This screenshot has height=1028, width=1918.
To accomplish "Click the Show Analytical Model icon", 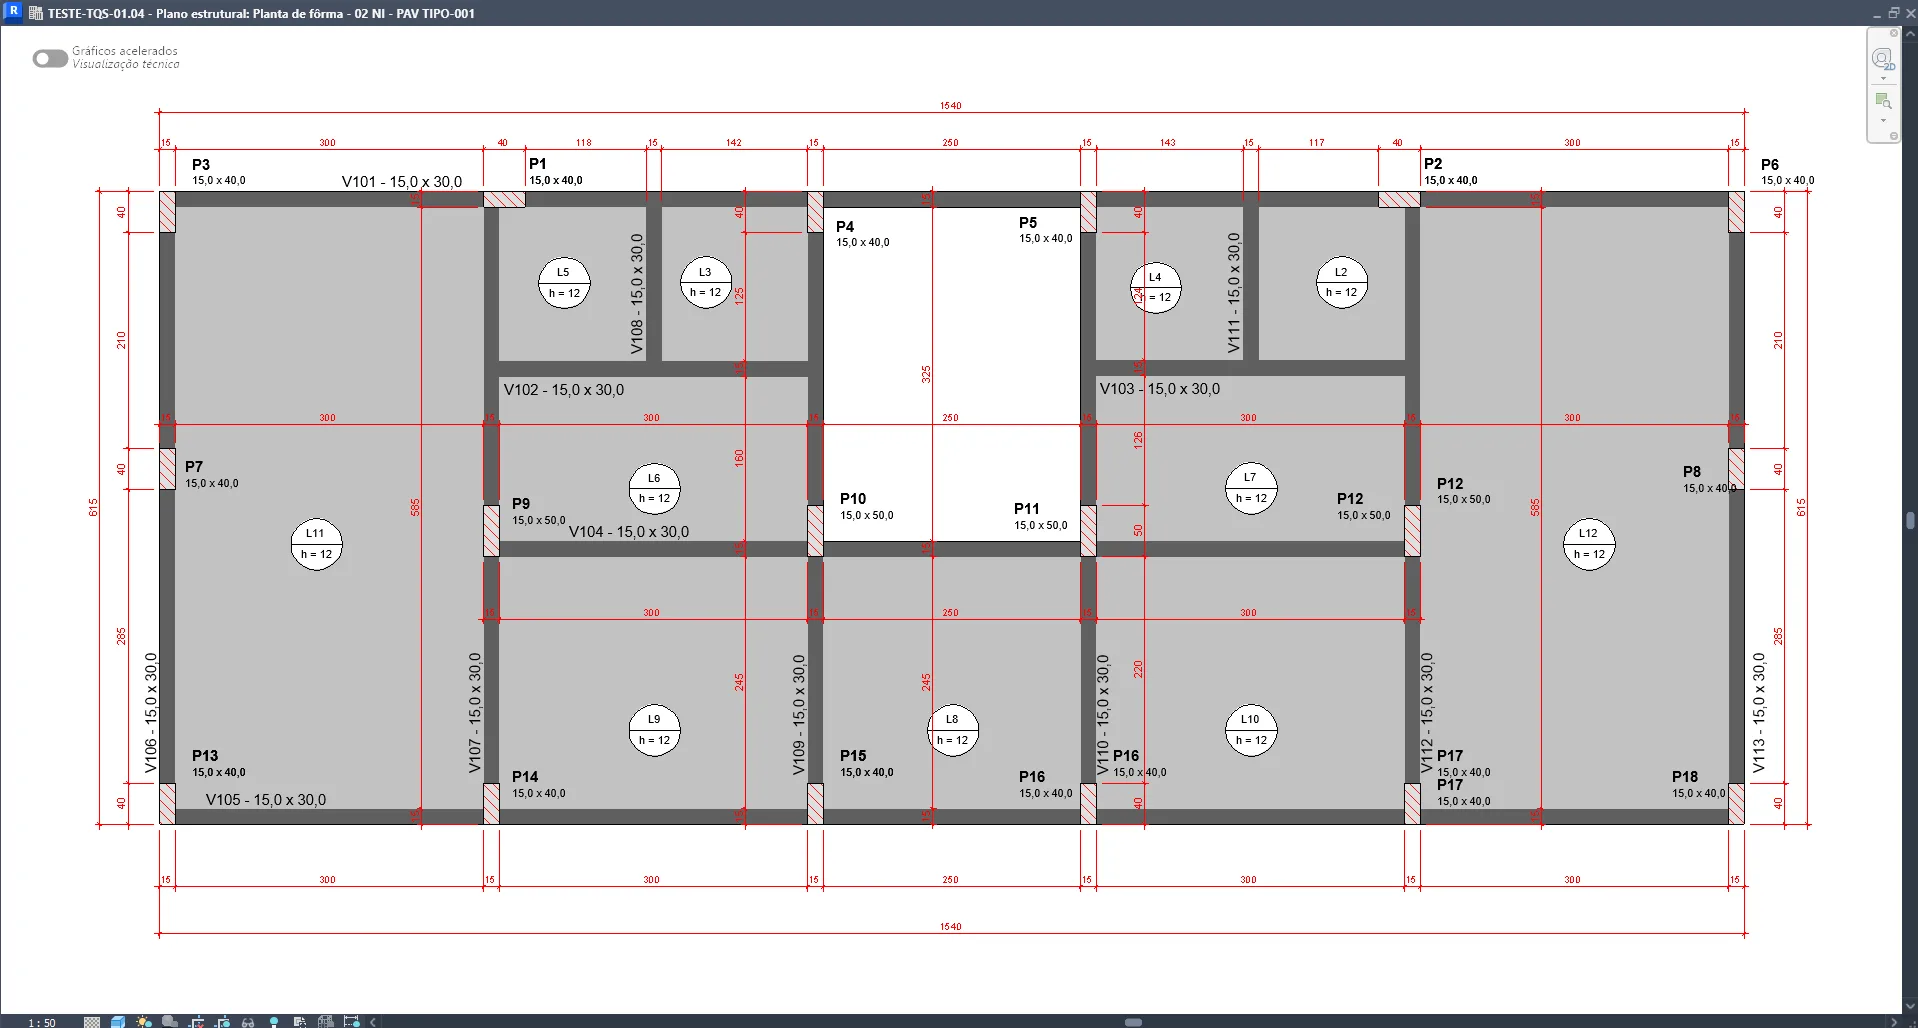I will point(325,1022).
